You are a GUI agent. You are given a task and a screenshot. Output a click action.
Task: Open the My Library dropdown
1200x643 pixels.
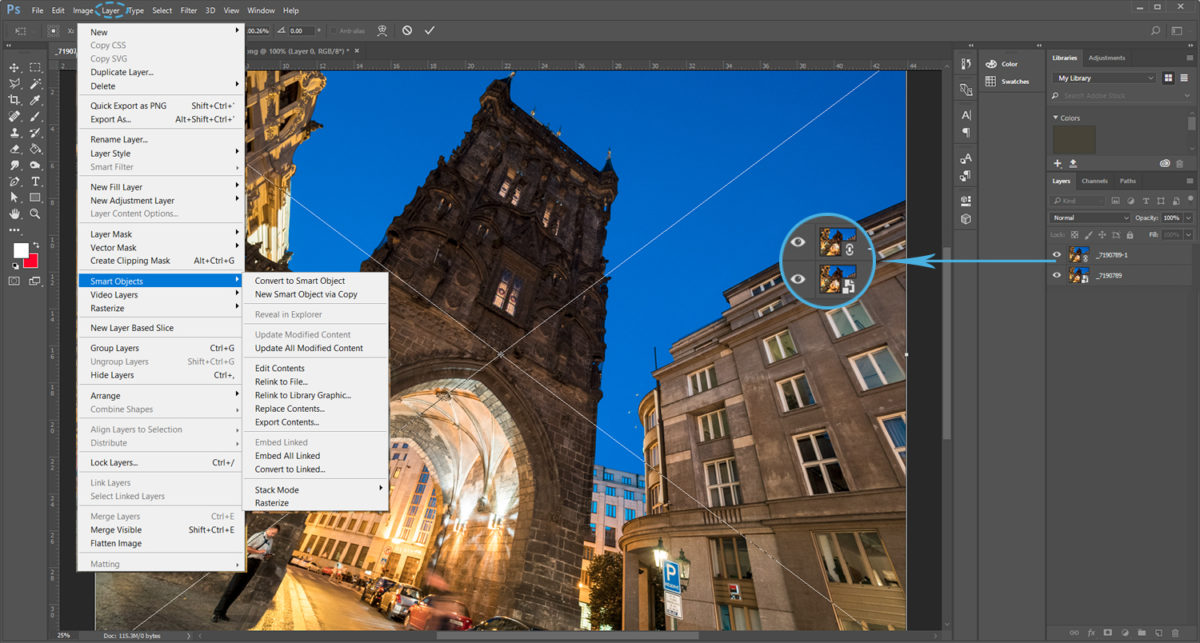coord(1105,78)
